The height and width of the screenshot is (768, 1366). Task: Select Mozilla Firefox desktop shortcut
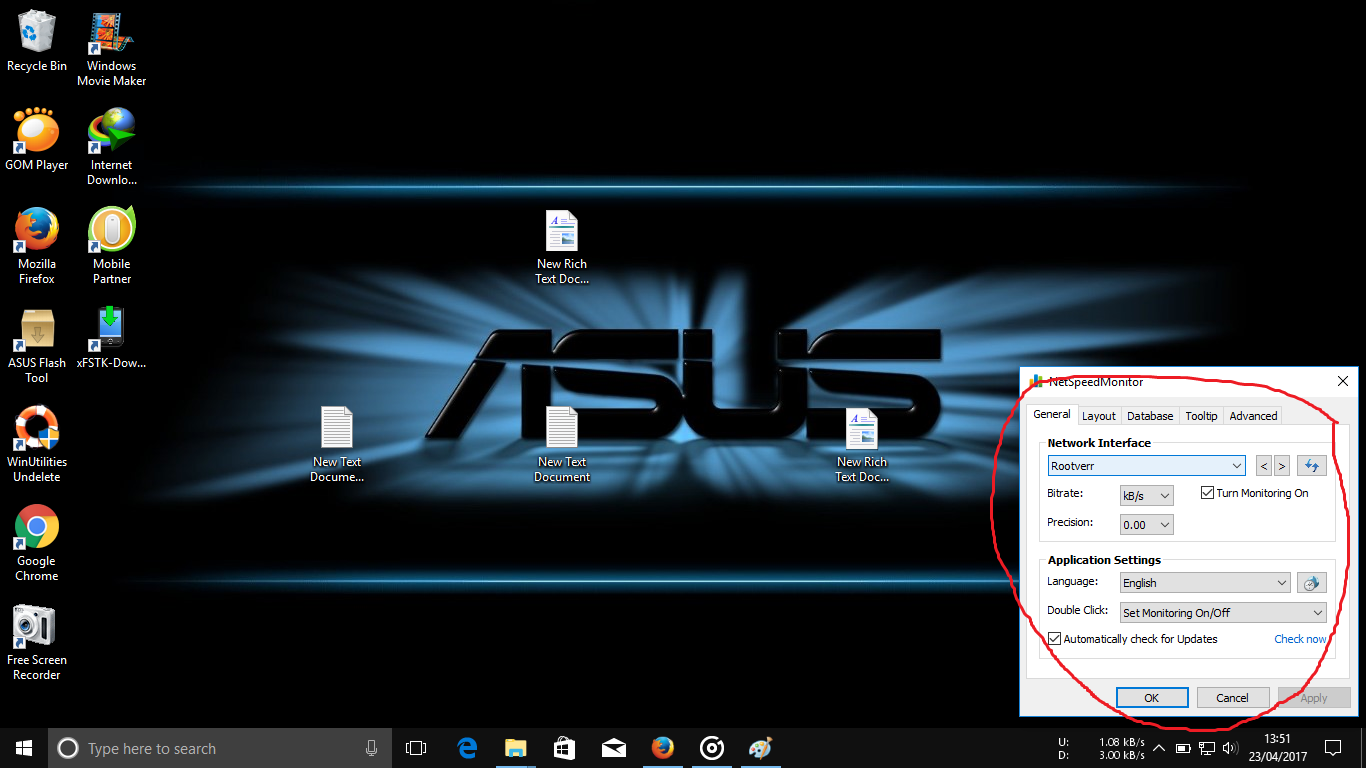(x=37, y=247)
